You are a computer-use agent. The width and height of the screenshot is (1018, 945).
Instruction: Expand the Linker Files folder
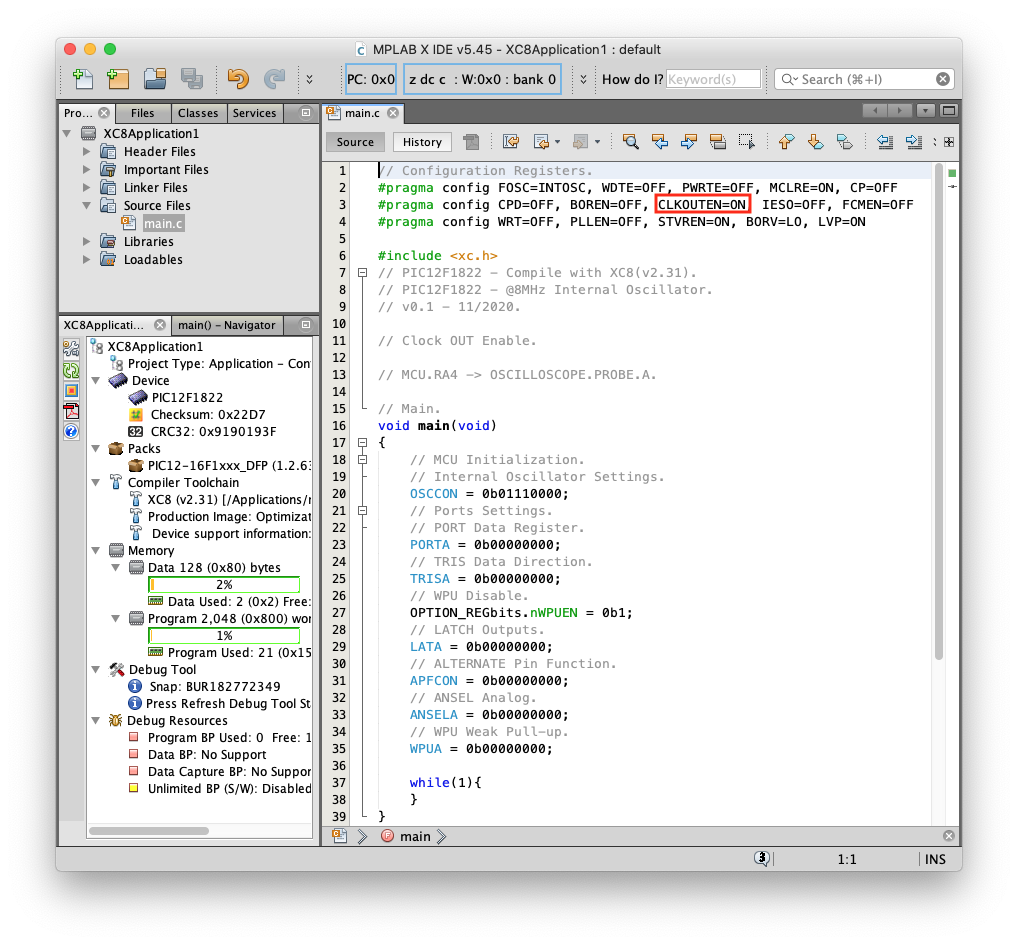coord(86,188)
